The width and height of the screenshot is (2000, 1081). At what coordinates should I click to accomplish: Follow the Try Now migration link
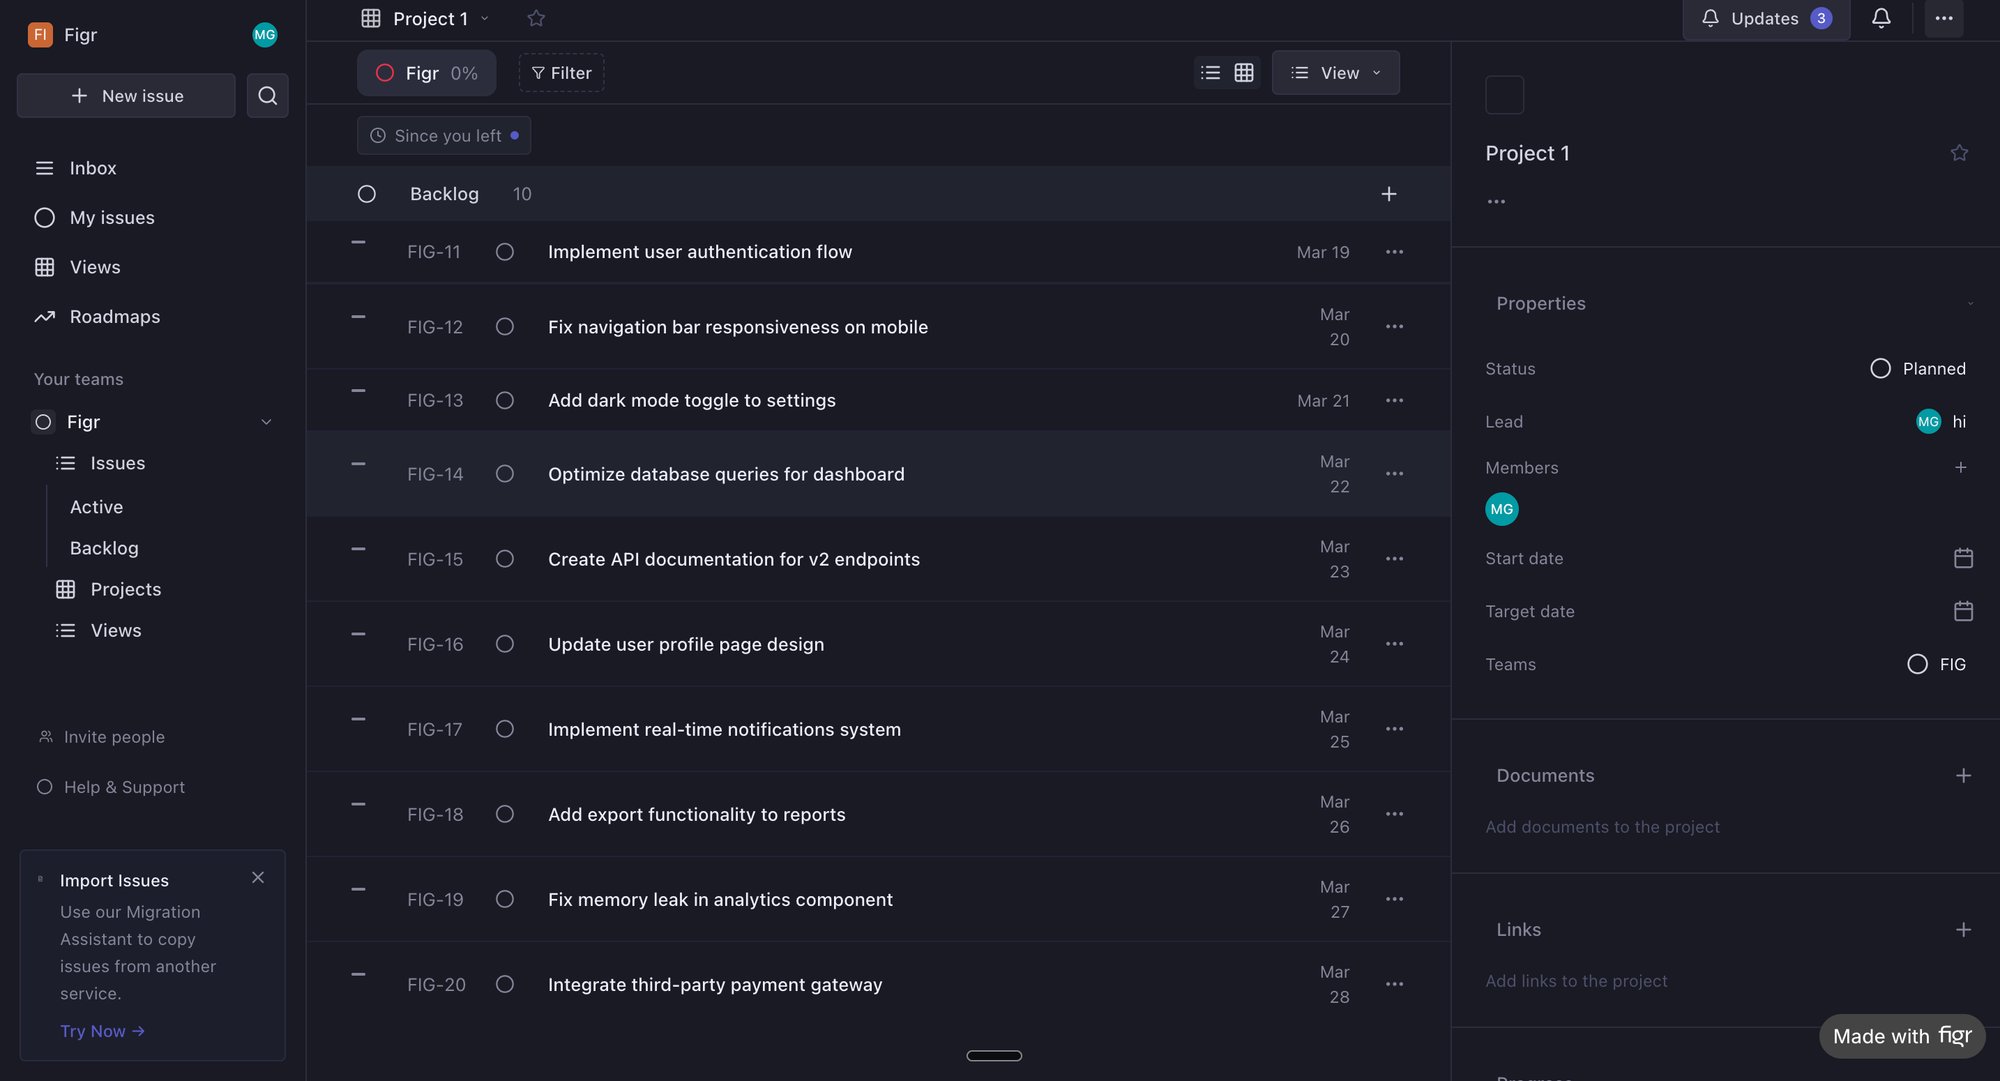coord(101,1031)
